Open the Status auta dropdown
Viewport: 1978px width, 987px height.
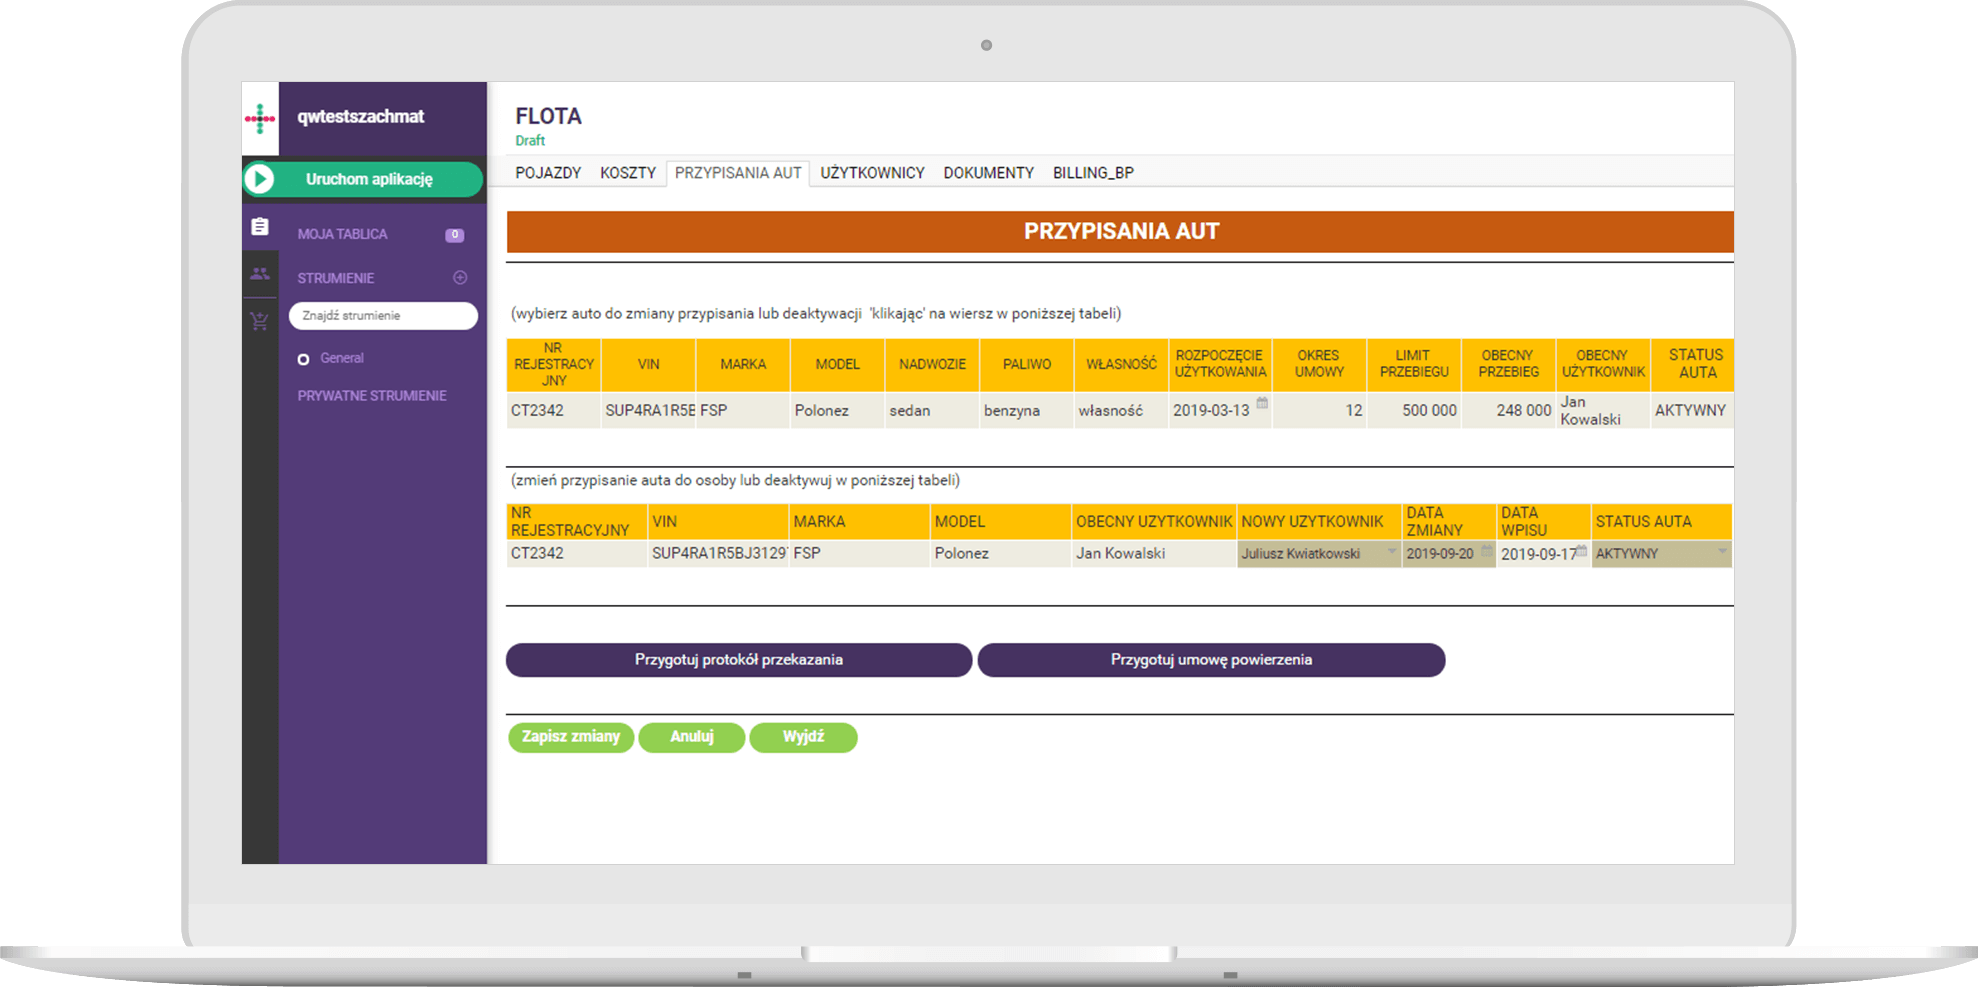1721,552
